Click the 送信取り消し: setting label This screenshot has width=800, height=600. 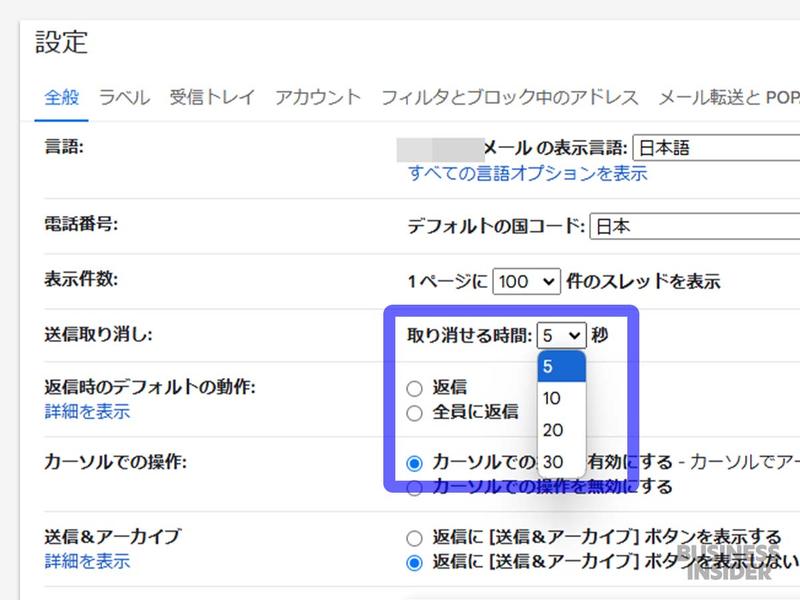point(98,335)
